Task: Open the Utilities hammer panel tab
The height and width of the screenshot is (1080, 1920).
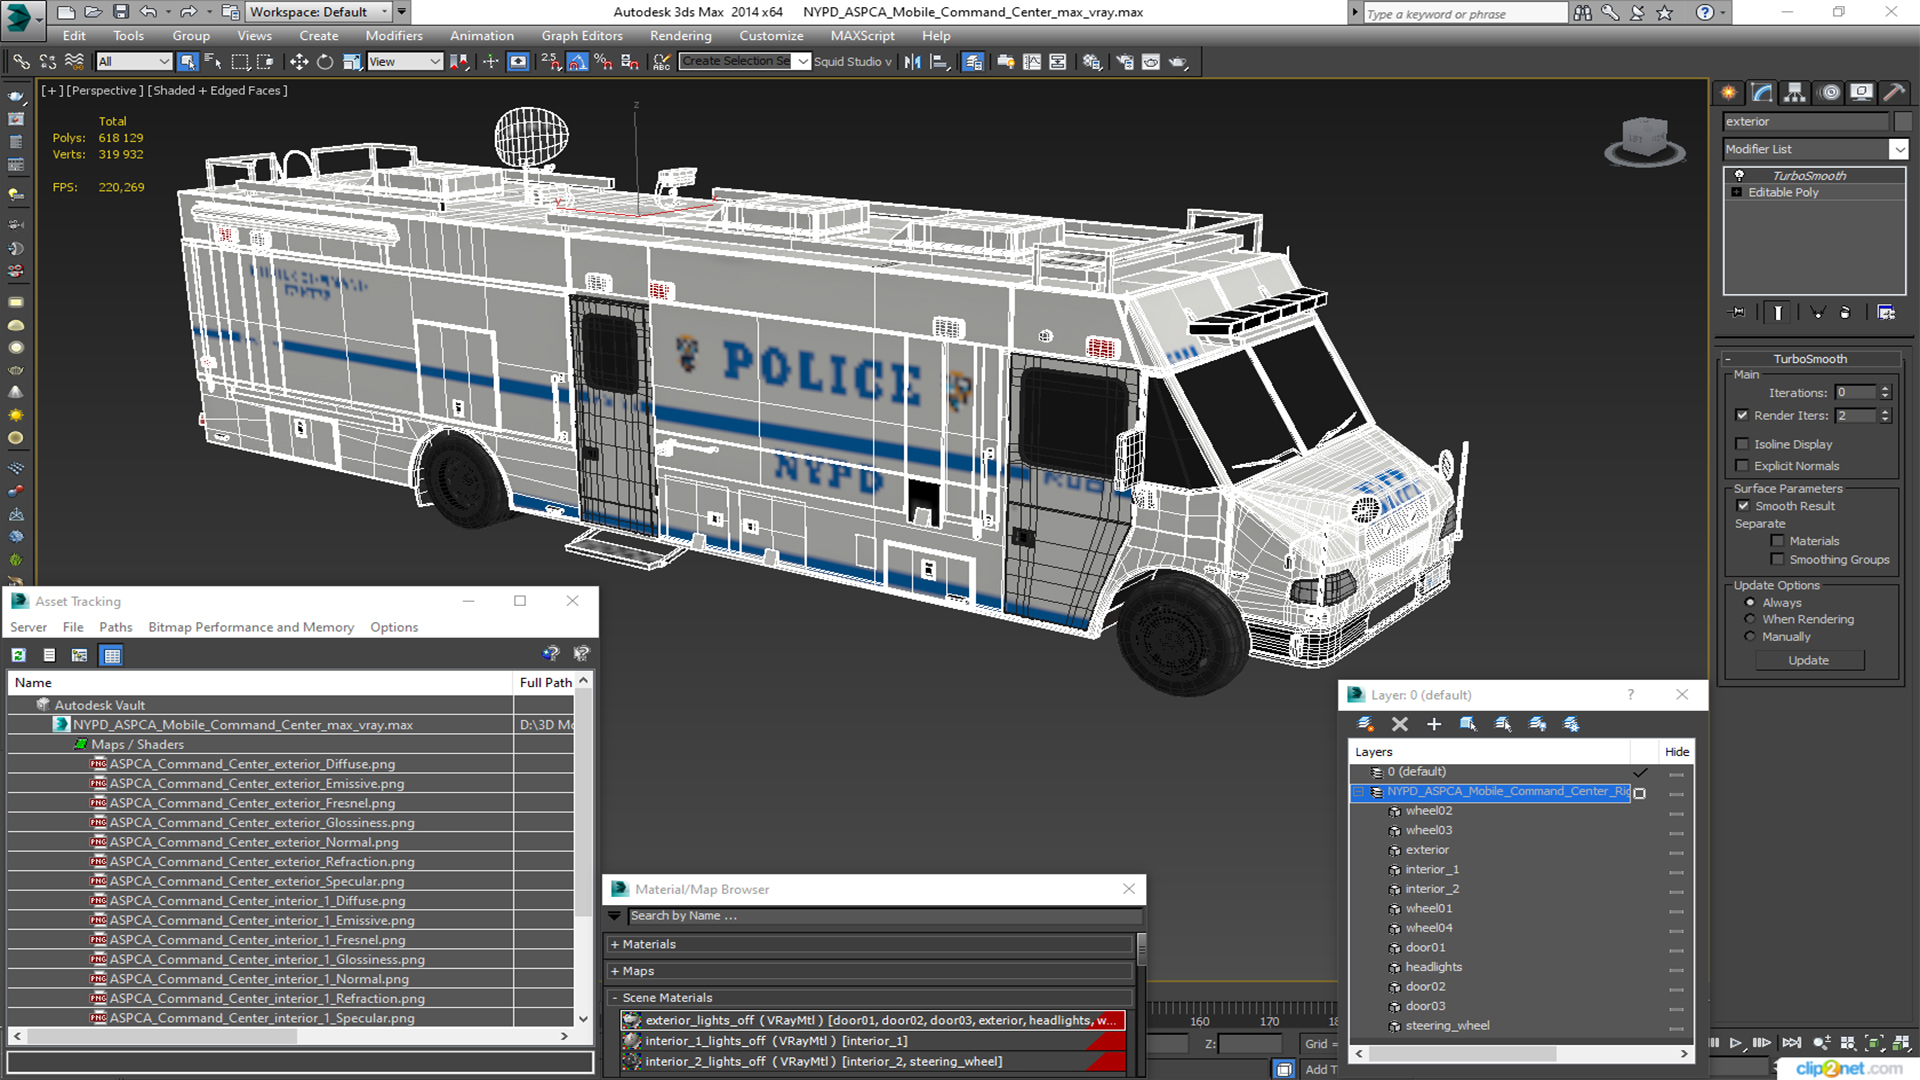Action: 1893,93
